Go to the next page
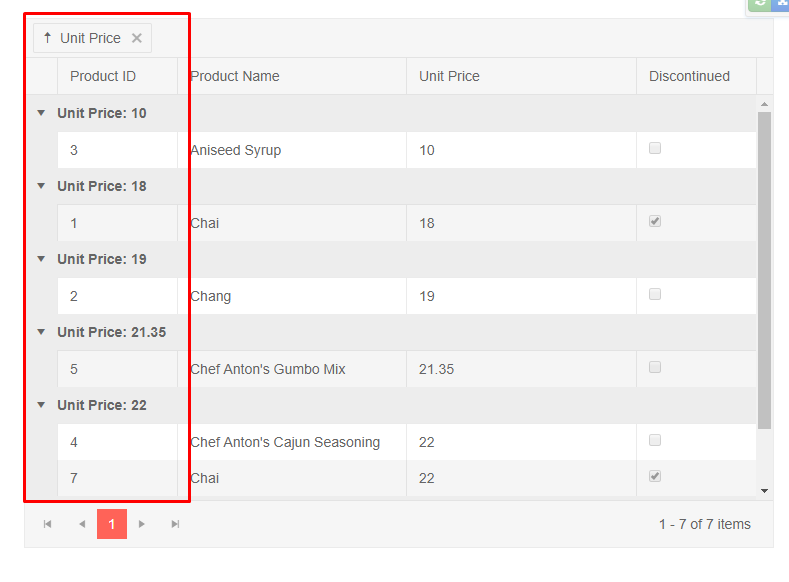This screenshot has width=789, height=582. tap(142, 524)
